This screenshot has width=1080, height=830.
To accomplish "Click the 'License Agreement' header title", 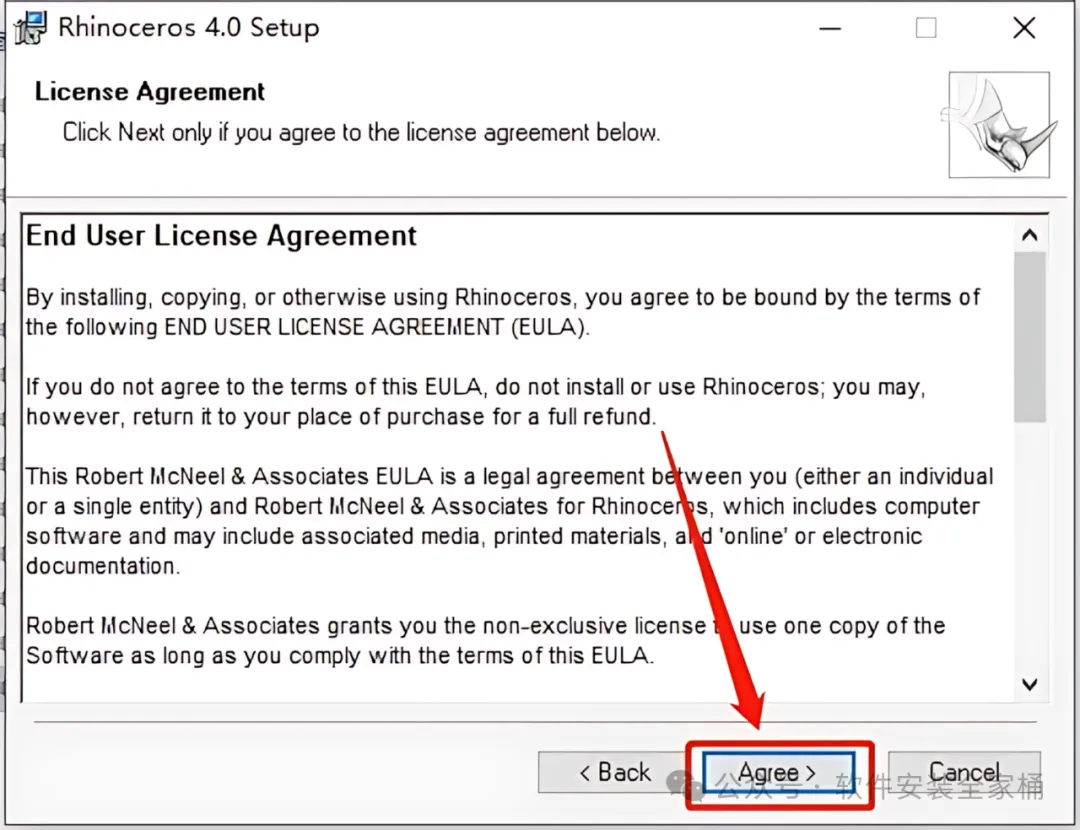I will tap(150, 92).
